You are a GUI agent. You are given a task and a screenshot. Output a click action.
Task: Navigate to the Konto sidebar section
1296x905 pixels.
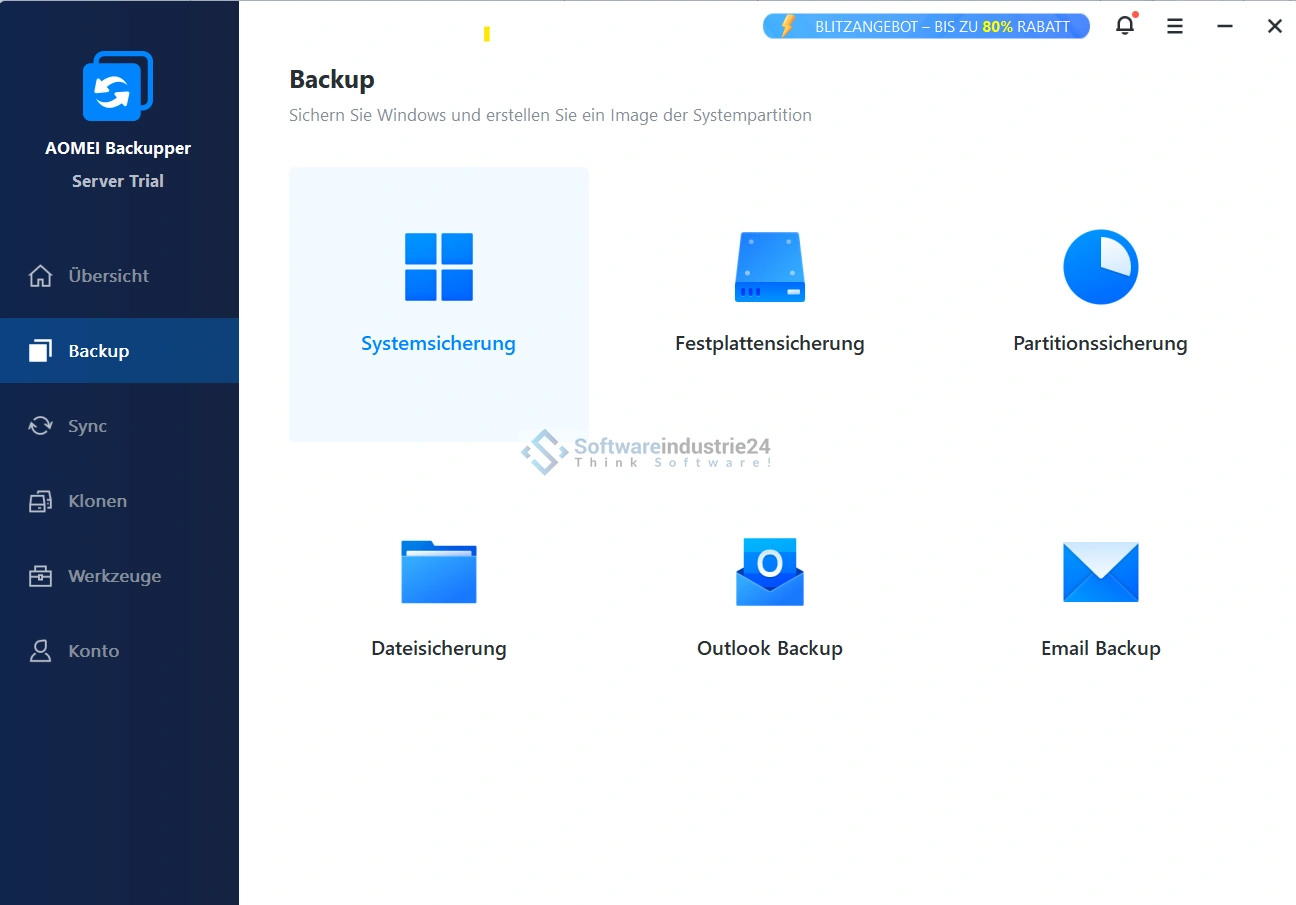click(93, 651)
